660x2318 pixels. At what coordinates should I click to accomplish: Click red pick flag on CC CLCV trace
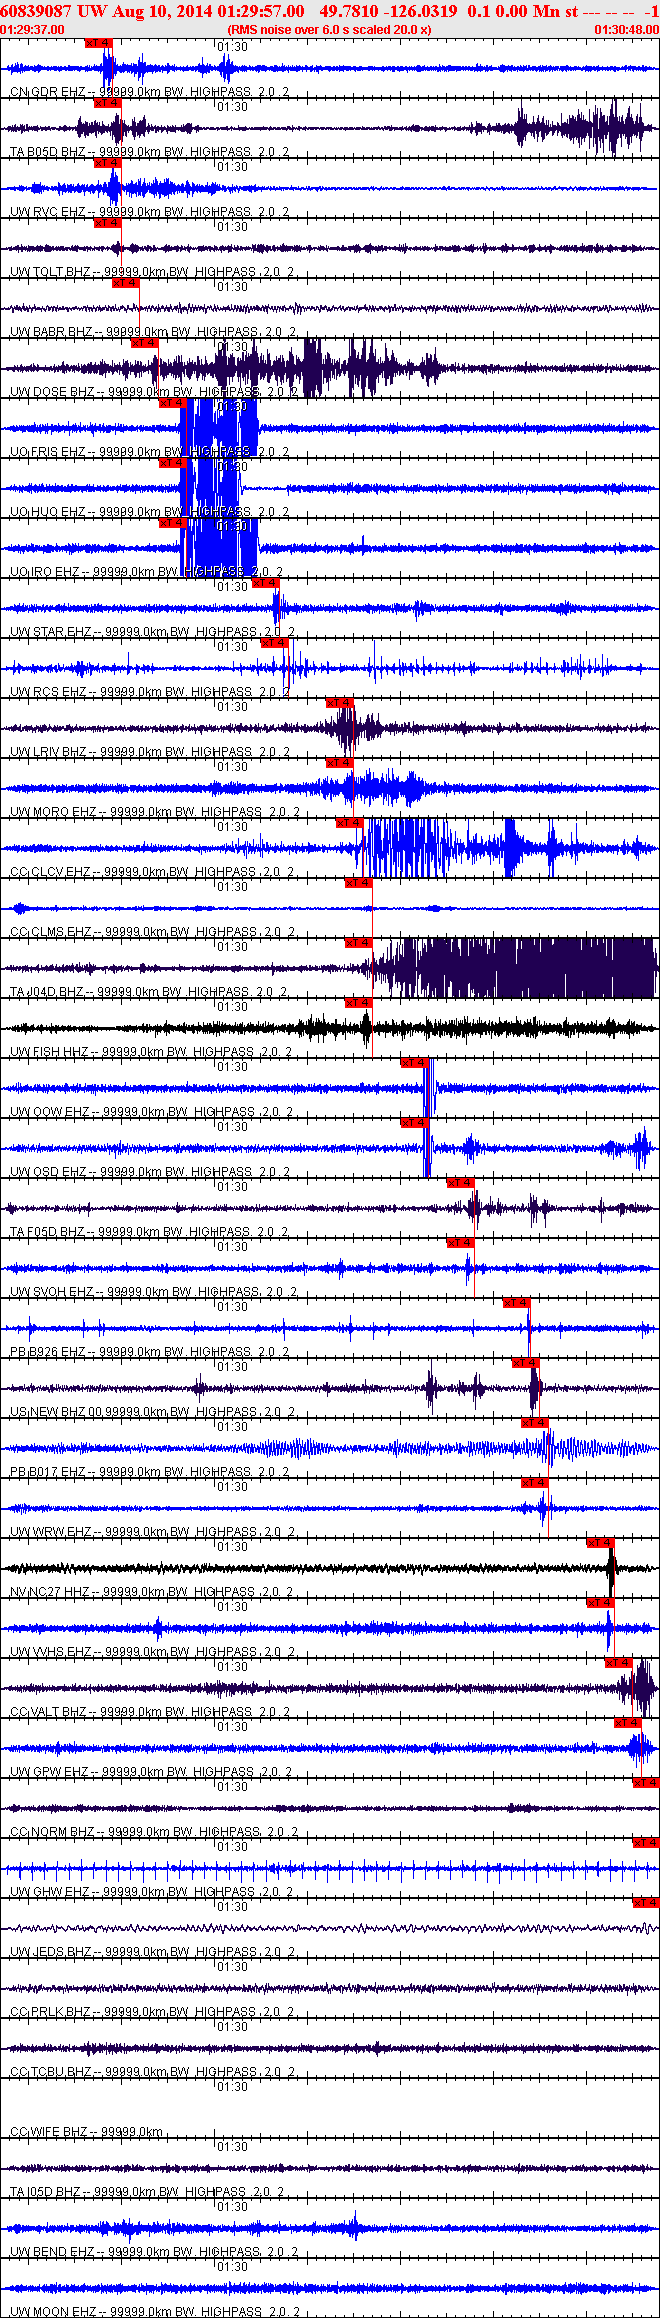click(x=349, y=823)
